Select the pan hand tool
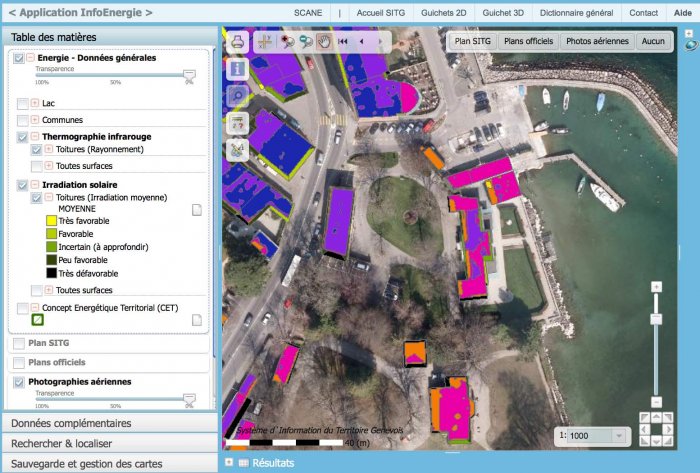 pos(324,42)
